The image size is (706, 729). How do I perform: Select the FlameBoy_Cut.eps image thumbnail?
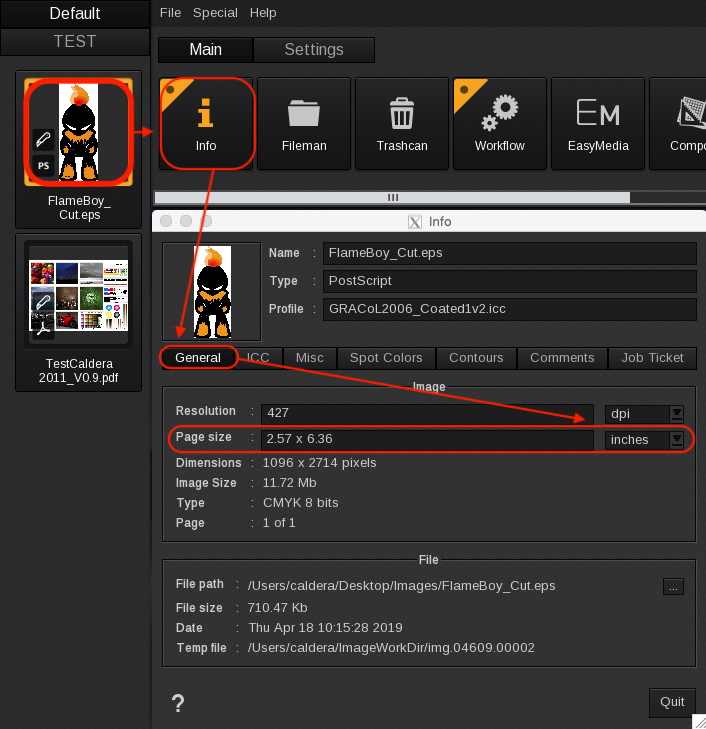coord(79,132)
